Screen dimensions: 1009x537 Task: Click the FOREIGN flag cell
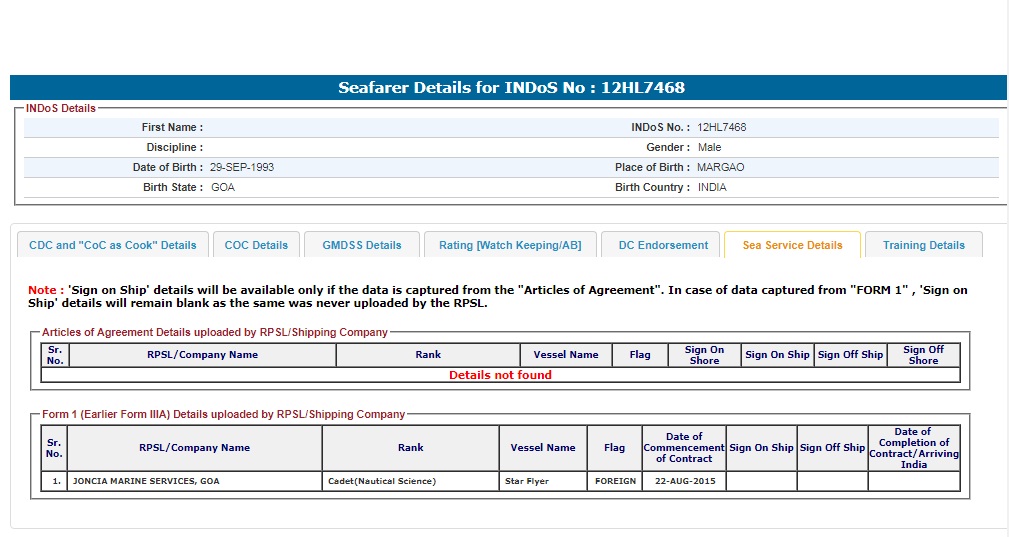pyautogui.click(x=615, y=481)
